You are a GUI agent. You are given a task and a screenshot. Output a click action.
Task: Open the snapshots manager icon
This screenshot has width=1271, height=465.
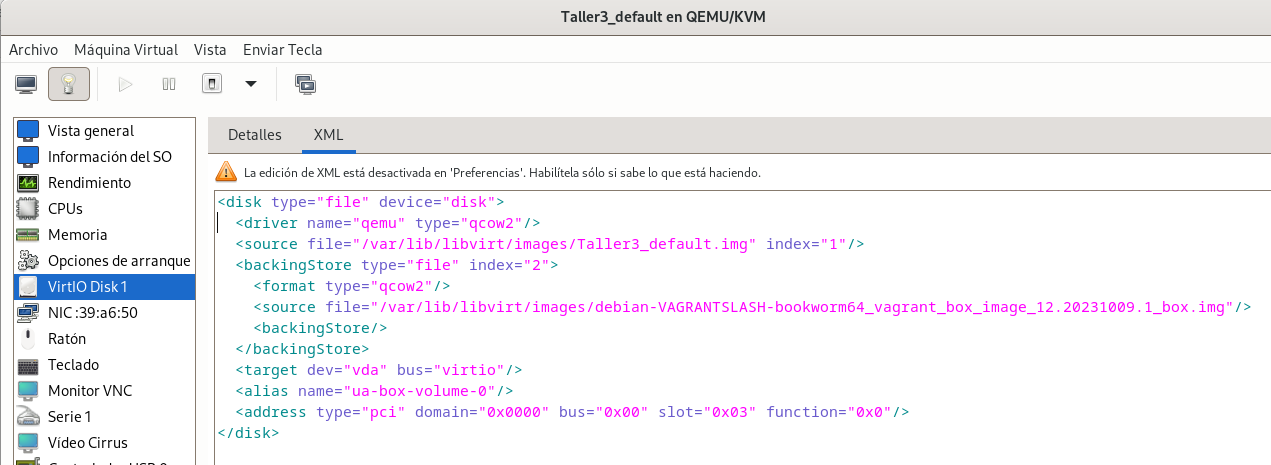click(306, 84)
